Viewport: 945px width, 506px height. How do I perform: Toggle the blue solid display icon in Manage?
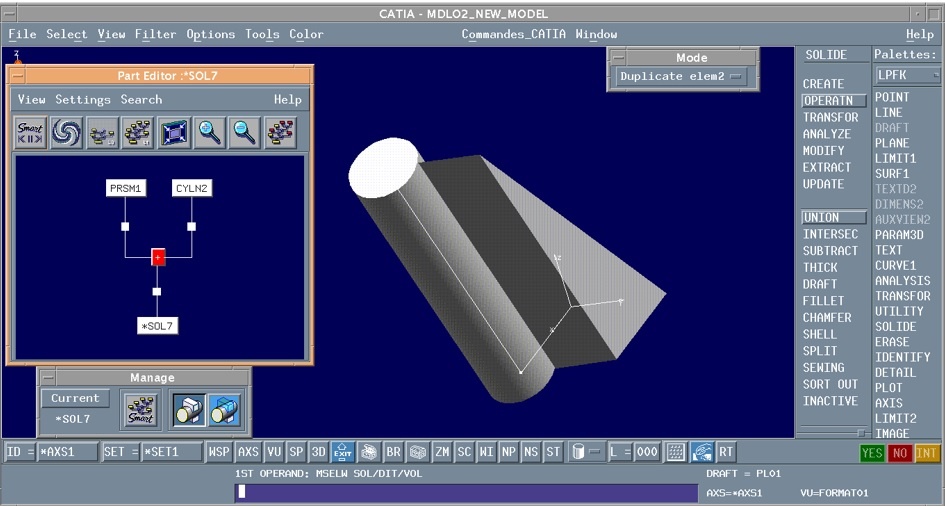coord(225,410)
